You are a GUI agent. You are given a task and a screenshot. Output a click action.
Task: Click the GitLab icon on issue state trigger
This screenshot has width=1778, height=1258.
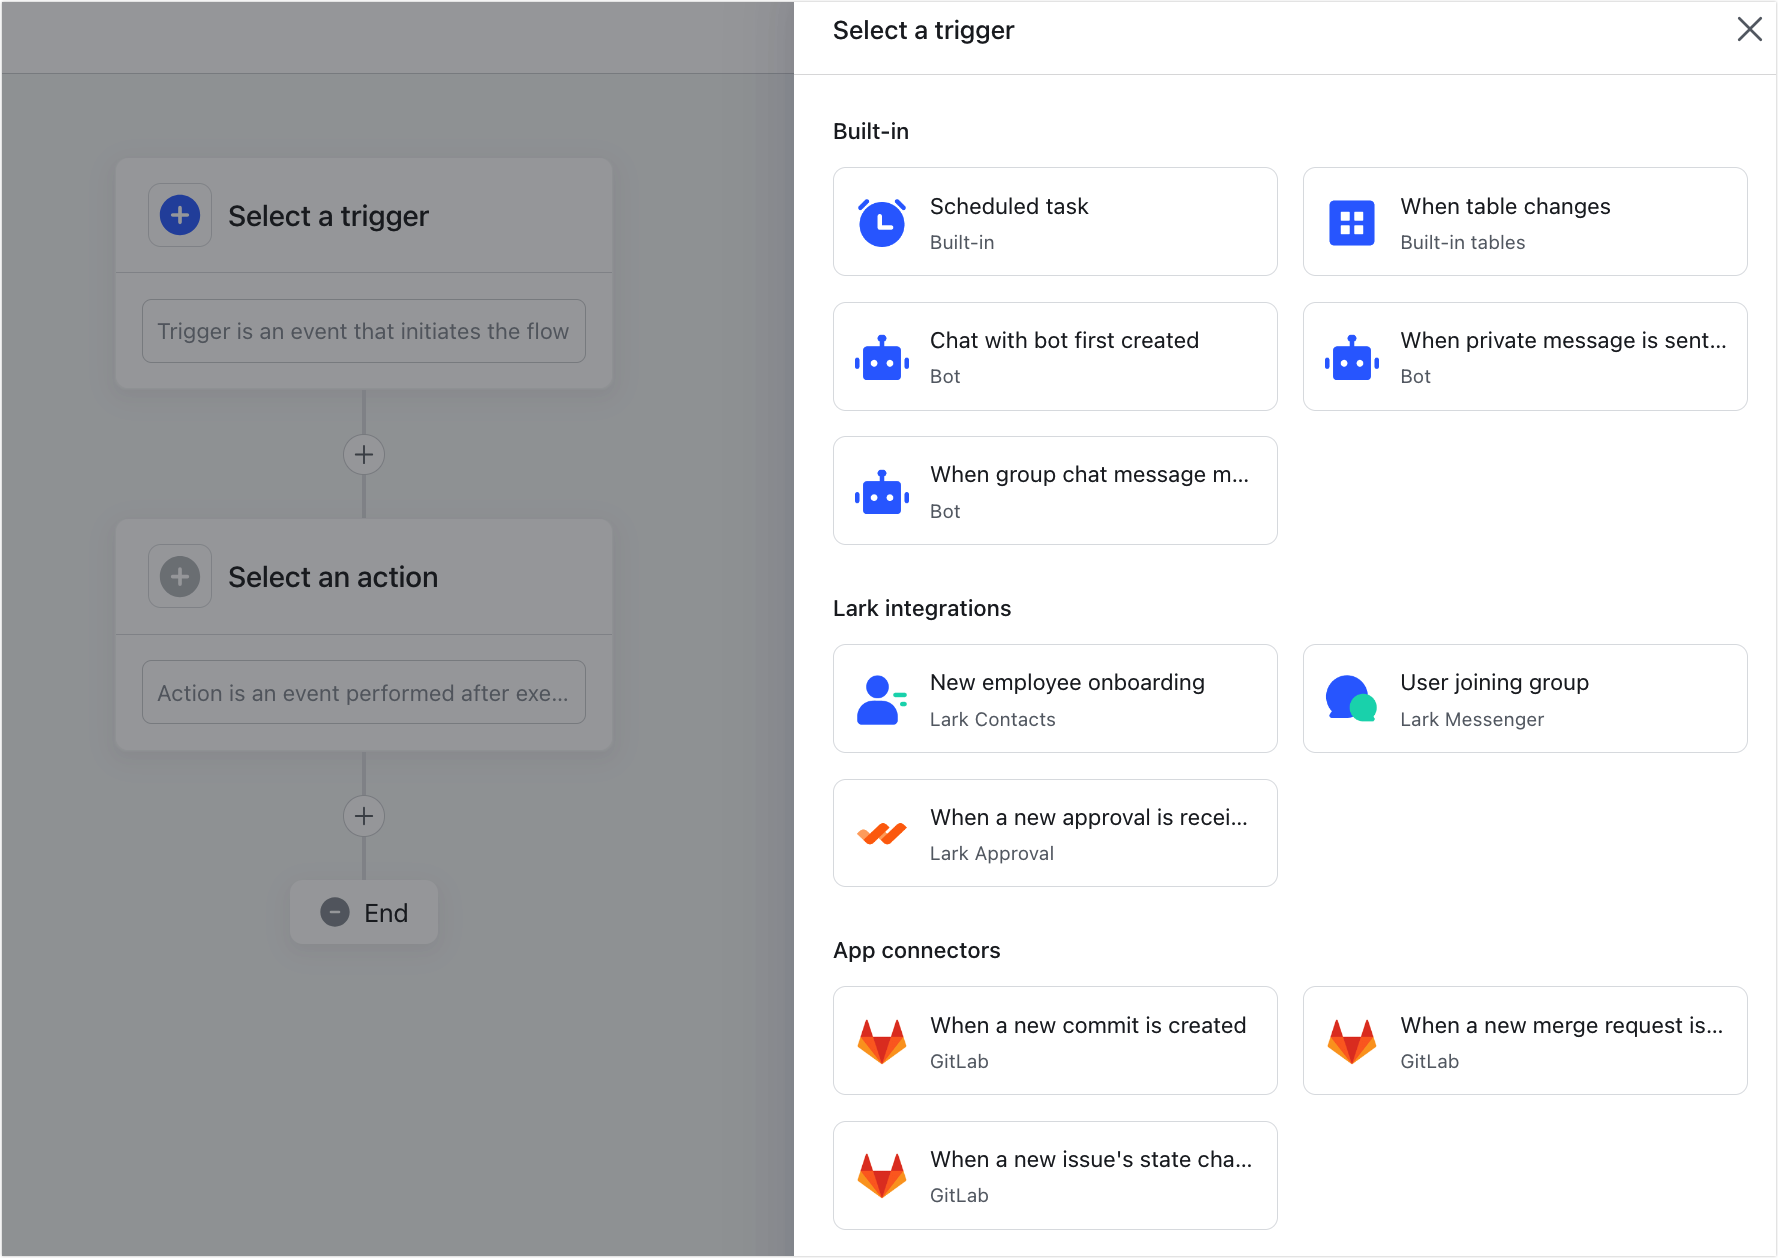pyautogui.click(x=881, y=1175)
